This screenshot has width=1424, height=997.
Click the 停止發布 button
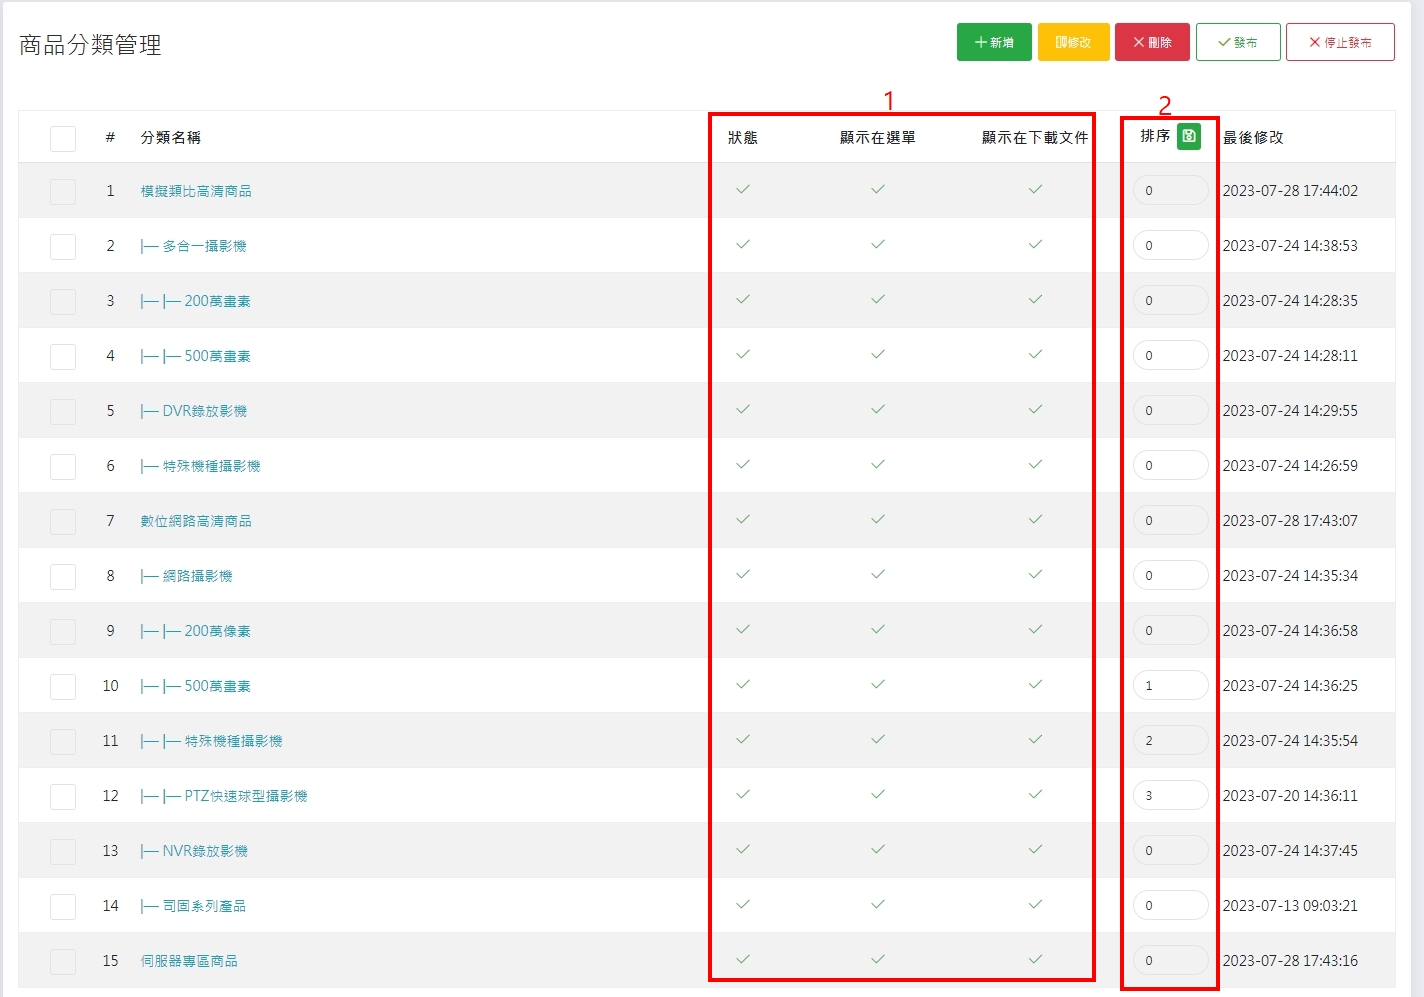[x=1339, y=42]
